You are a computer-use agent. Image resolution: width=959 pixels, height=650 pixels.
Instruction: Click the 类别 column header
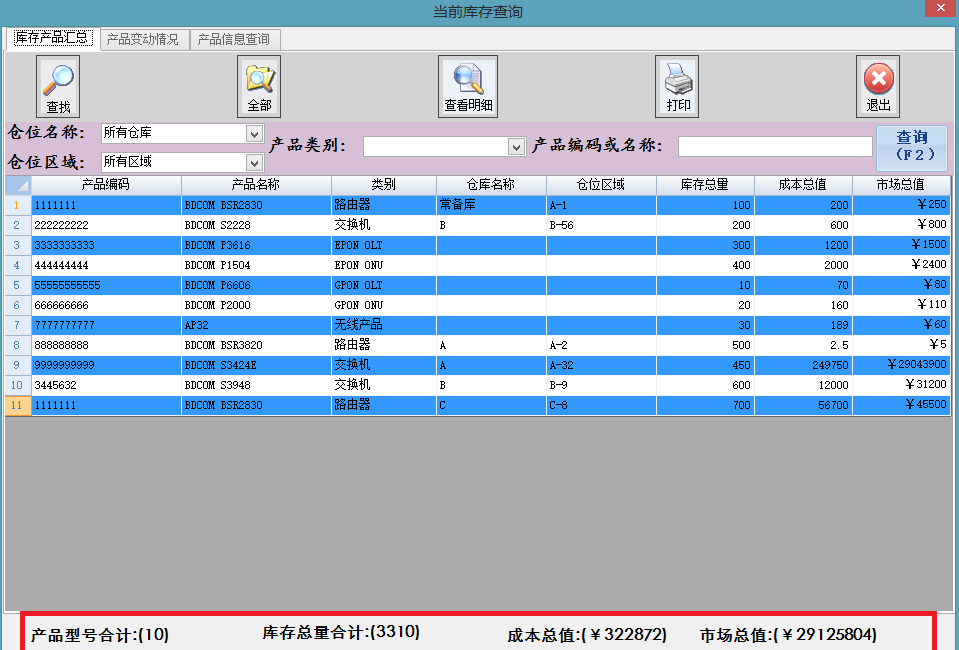(x=383, y=185)
